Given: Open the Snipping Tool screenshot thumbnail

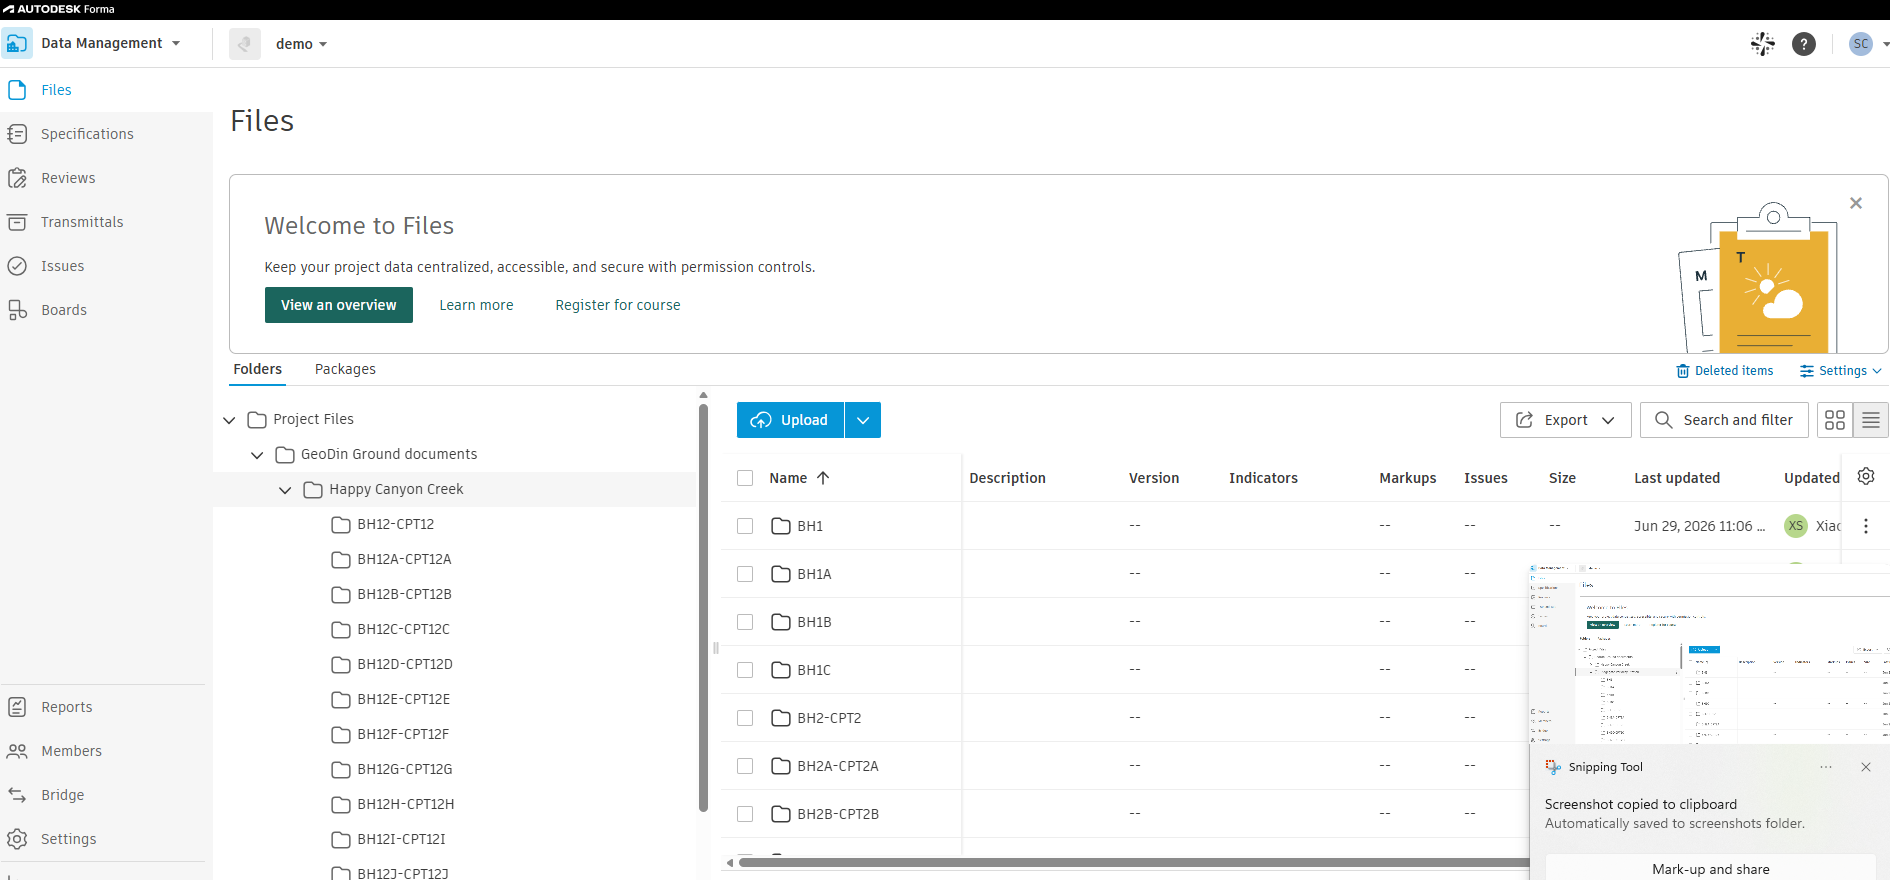Looking at the screenshot, I should 1709,653.
